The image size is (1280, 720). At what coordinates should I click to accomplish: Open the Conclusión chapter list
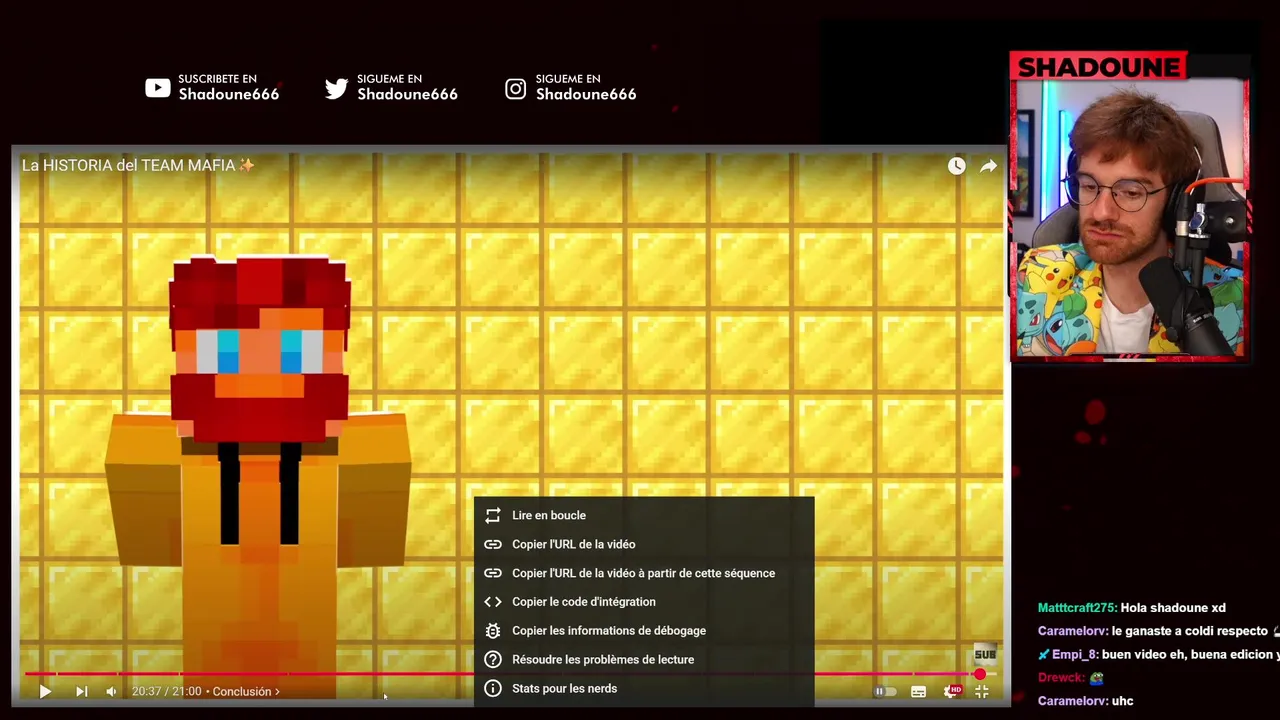point(246,691)
